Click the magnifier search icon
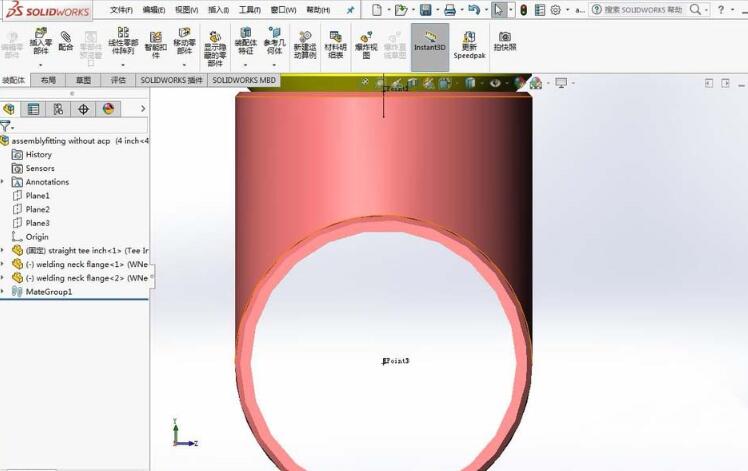Viewport: 748px width, 471px height. point(696,10)
